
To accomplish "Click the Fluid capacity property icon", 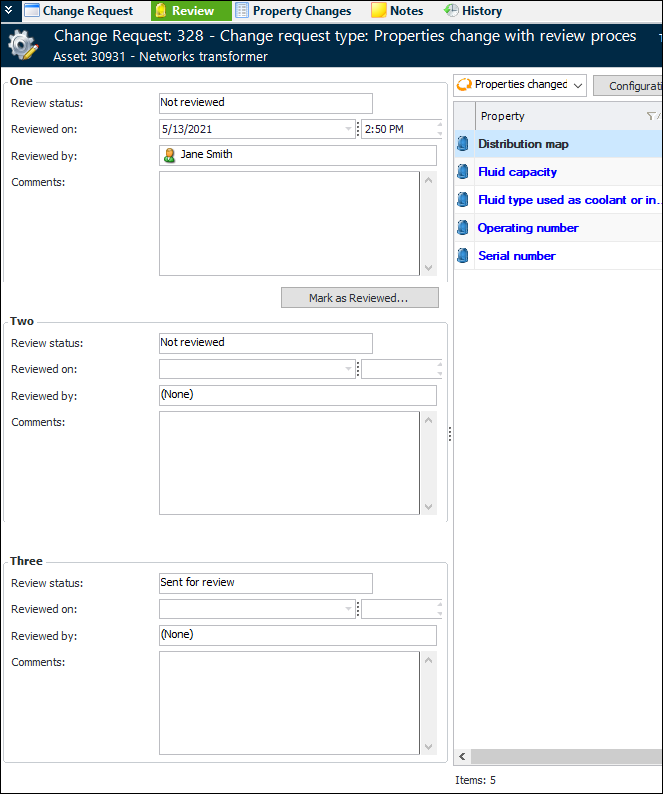I will point(463,172).
